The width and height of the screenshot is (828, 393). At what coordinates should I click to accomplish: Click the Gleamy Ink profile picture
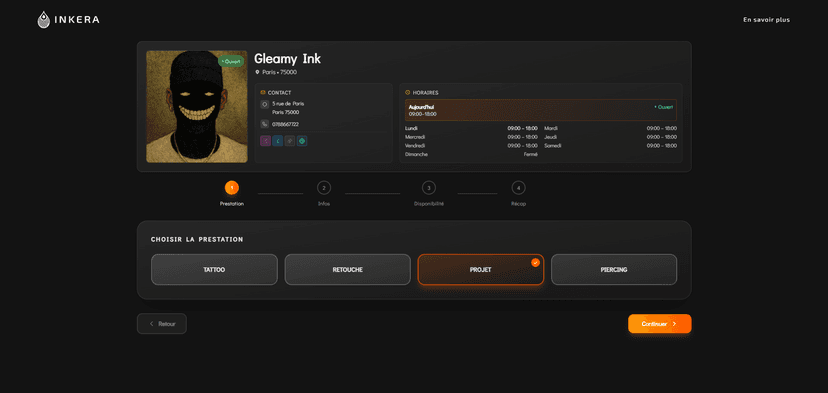click(196, 107)
